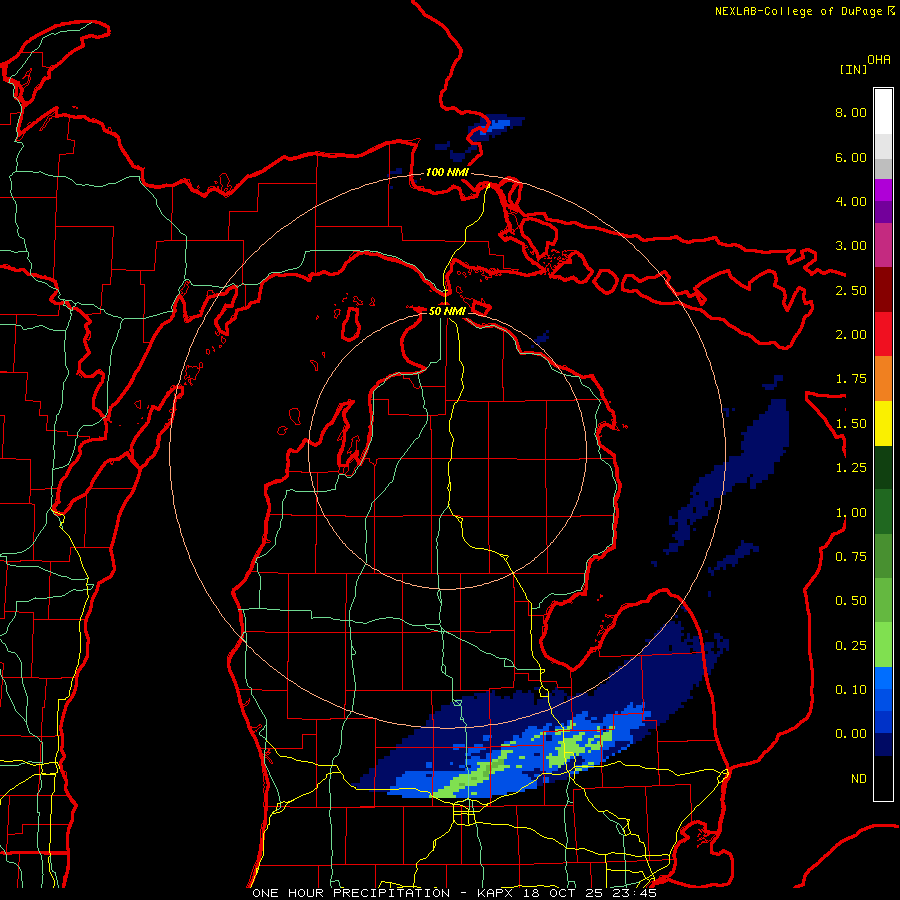This screenshot has width=900, height=900.
Task: Click the 1.25 legend value
Action: click(x=851, y=468)
